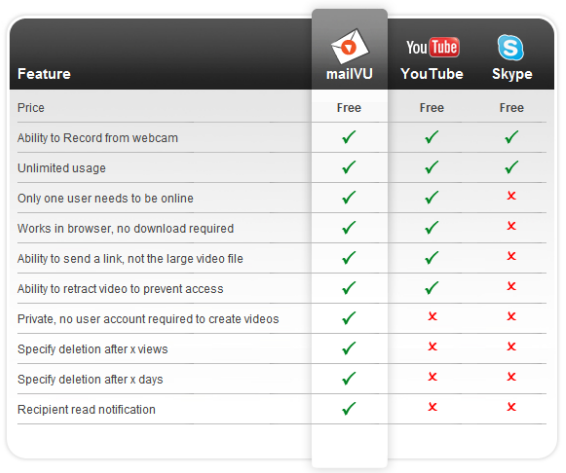
Task: Click YouTube's red X for Specify deletion after x views
Action: (432, 347)
